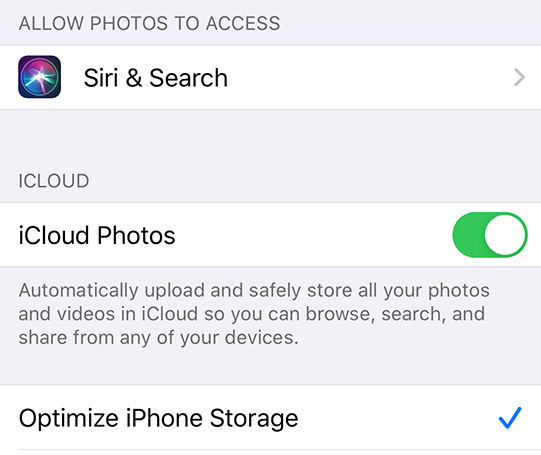Tap blank space in the iCloud Photos row

[311, 235]
